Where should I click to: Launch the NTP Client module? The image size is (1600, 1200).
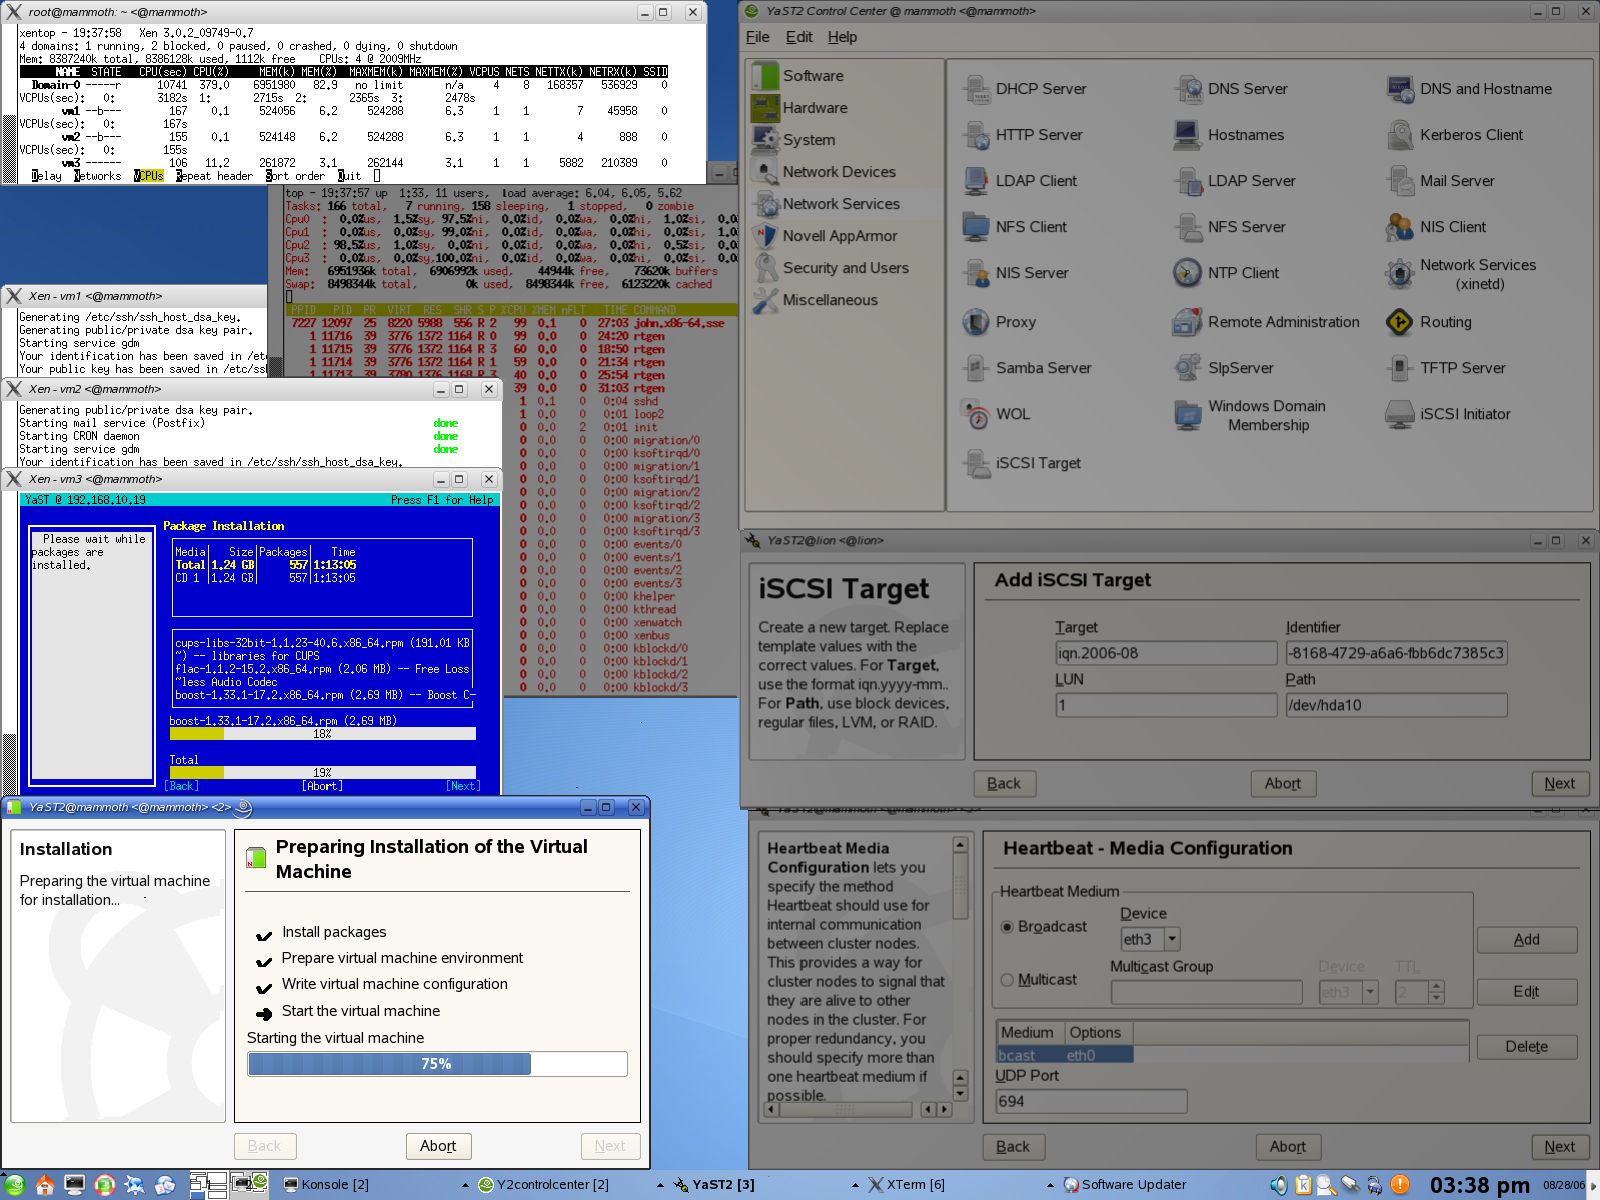(x=1187, y=273)
